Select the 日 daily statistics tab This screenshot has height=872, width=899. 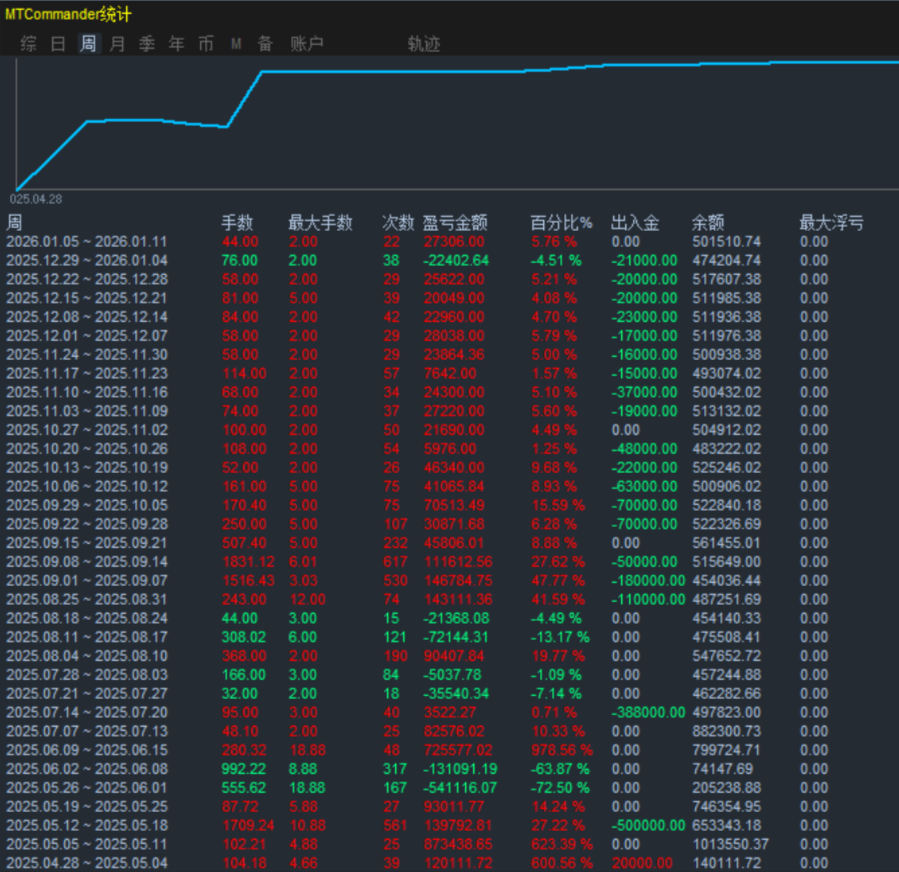pos(58,44)
